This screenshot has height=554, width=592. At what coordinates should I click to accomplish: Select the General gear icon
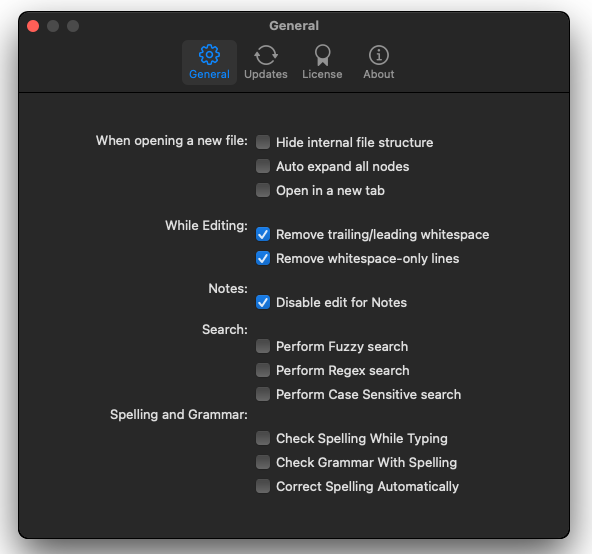(209, 55)
